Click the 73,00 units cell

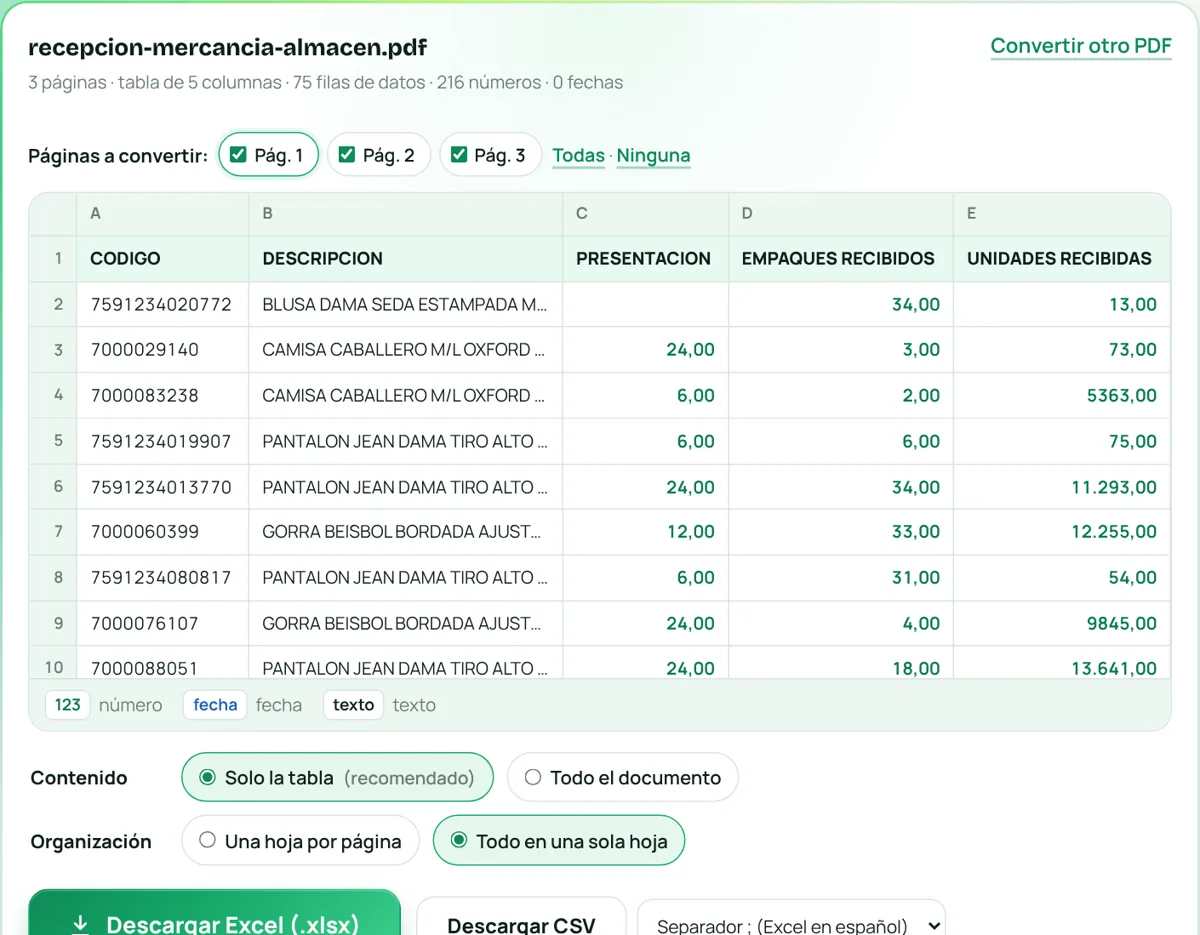tap(1062, 350)
